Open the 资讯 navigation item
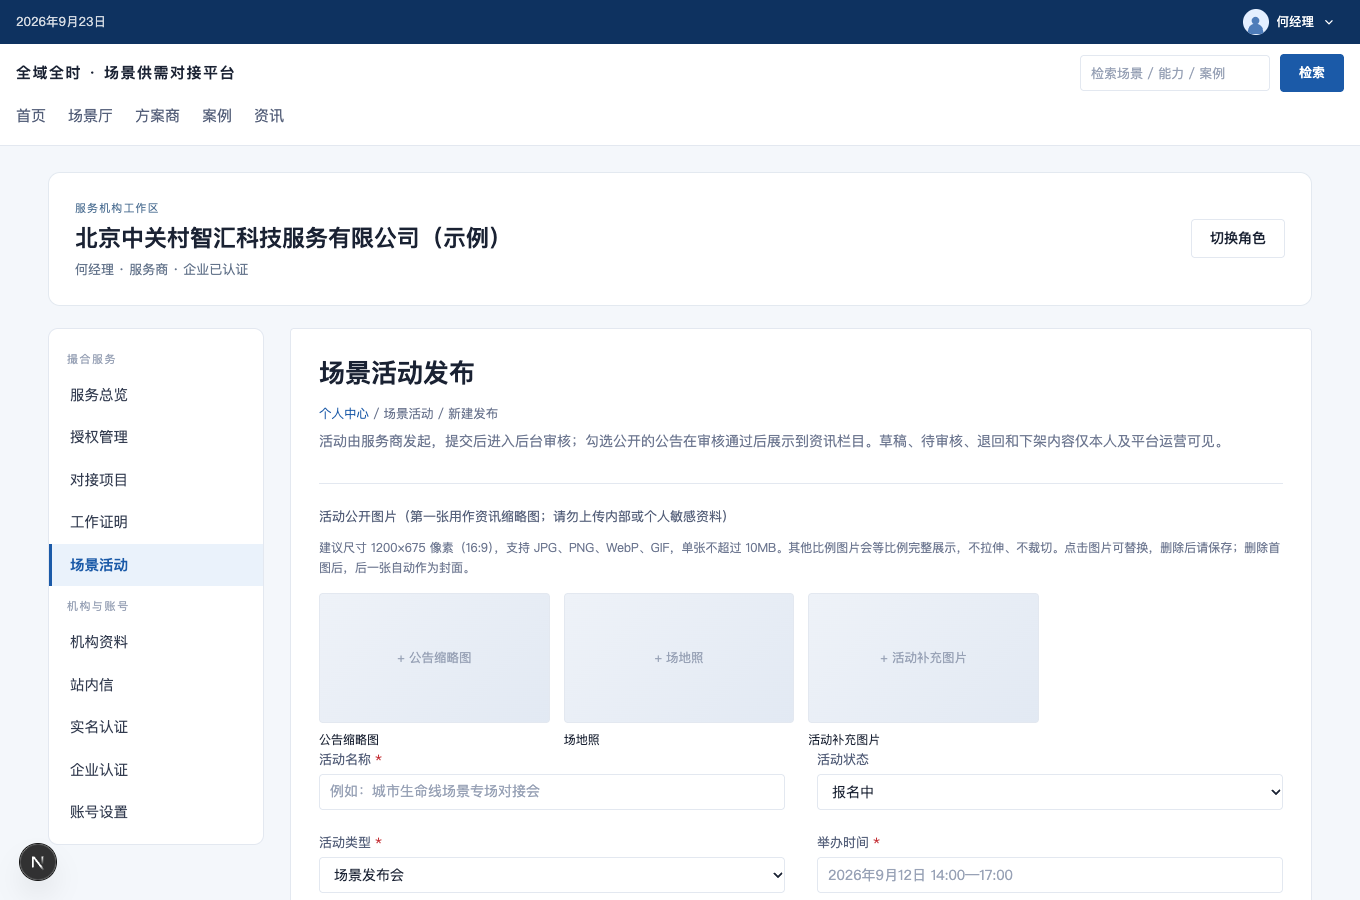 (269, 116)
